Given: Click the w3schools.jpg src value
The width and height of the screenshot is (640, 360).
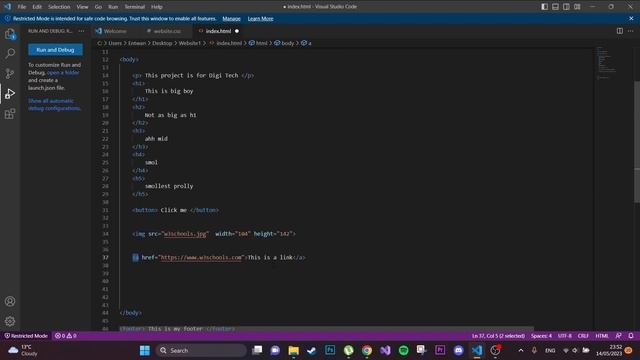Looking at the screenshot, I should tap(185, 234).
